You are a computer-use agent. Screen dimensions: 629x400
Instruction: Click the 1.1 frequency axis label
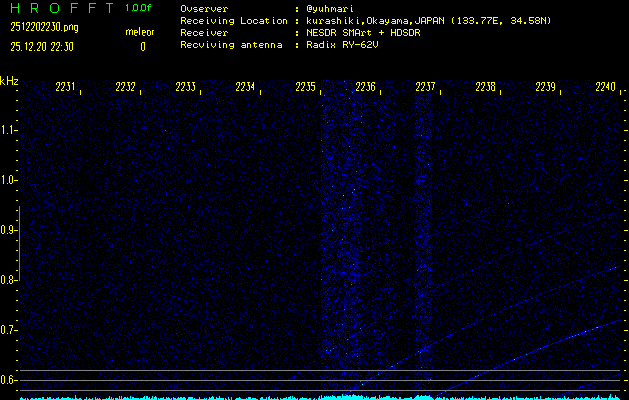click(9, 130)
